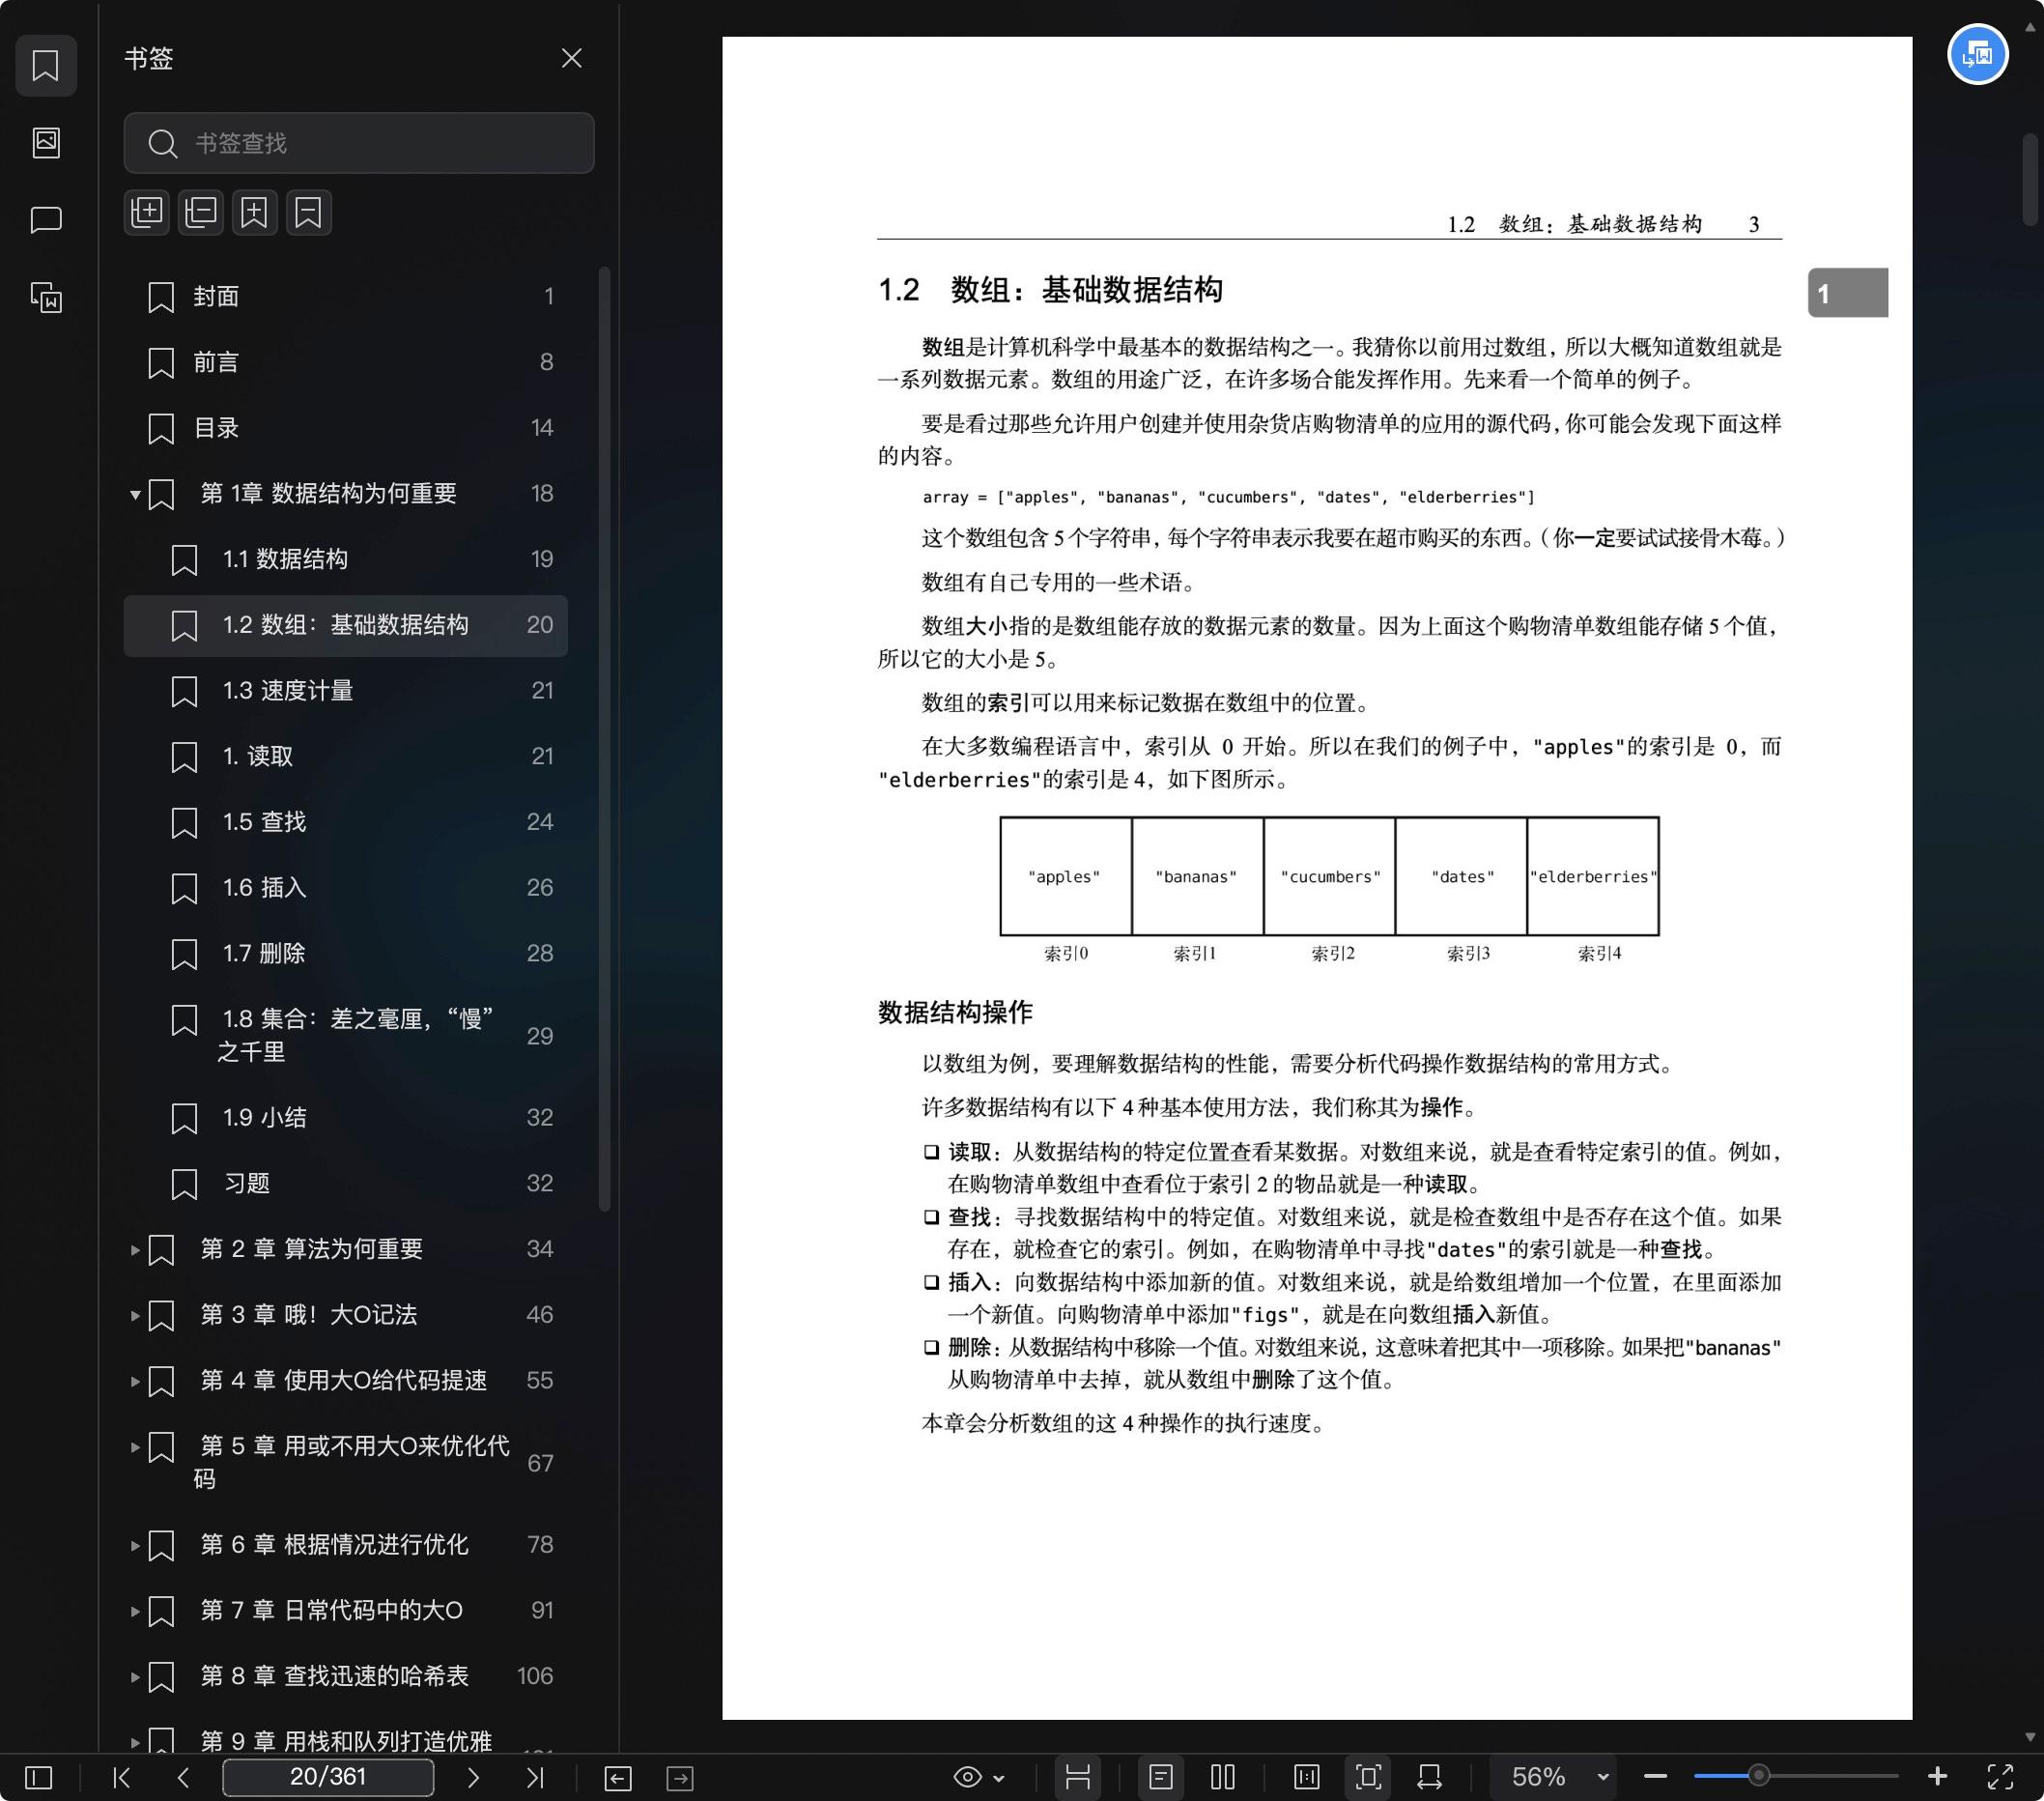Expand 第 2 章 算法为何重要 bookmark
This screenshot has width=2044, height=1801.
[135, 1250]
